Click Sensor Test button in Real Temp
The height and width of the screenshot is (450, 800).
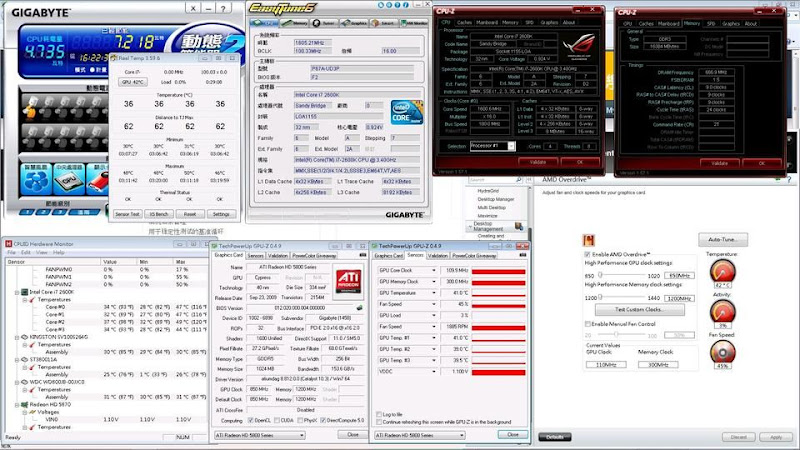[x=128, y=214]
